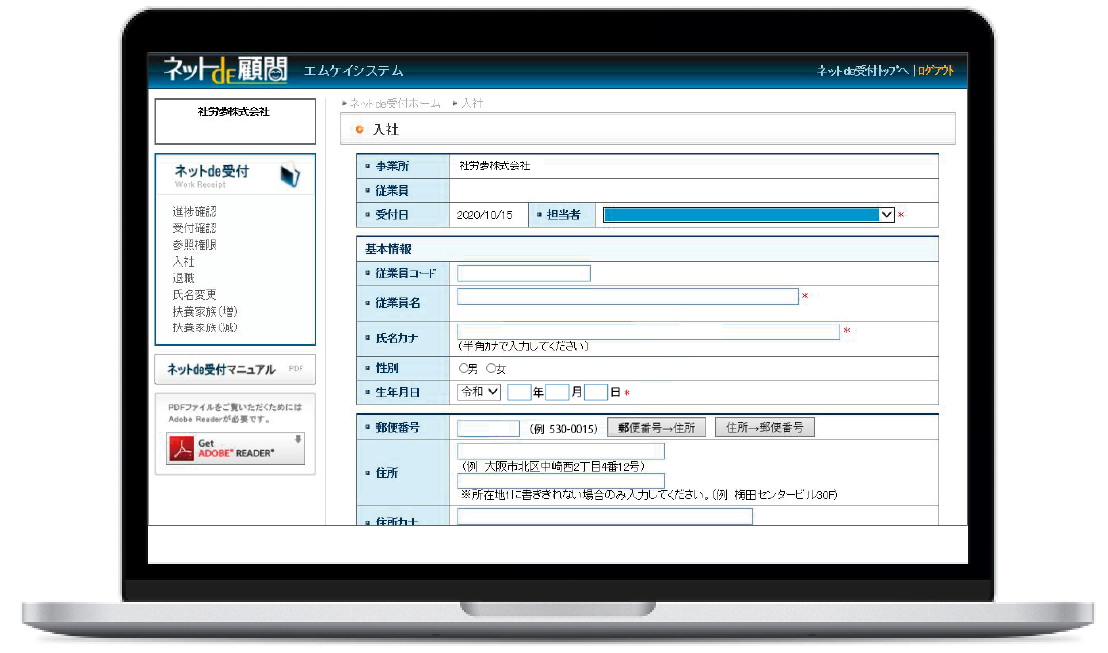Screen dimensions: 1108x653
Task: Click the birth day input field
Action: pos(596,392)
